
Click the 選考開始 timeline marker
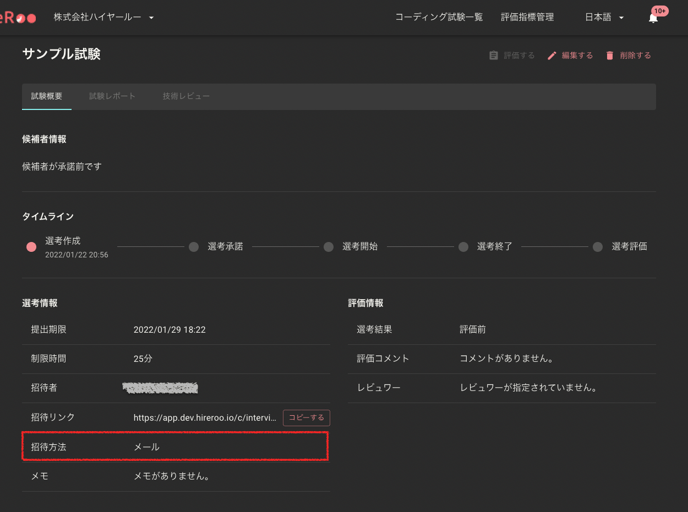(x=328, y=247)
